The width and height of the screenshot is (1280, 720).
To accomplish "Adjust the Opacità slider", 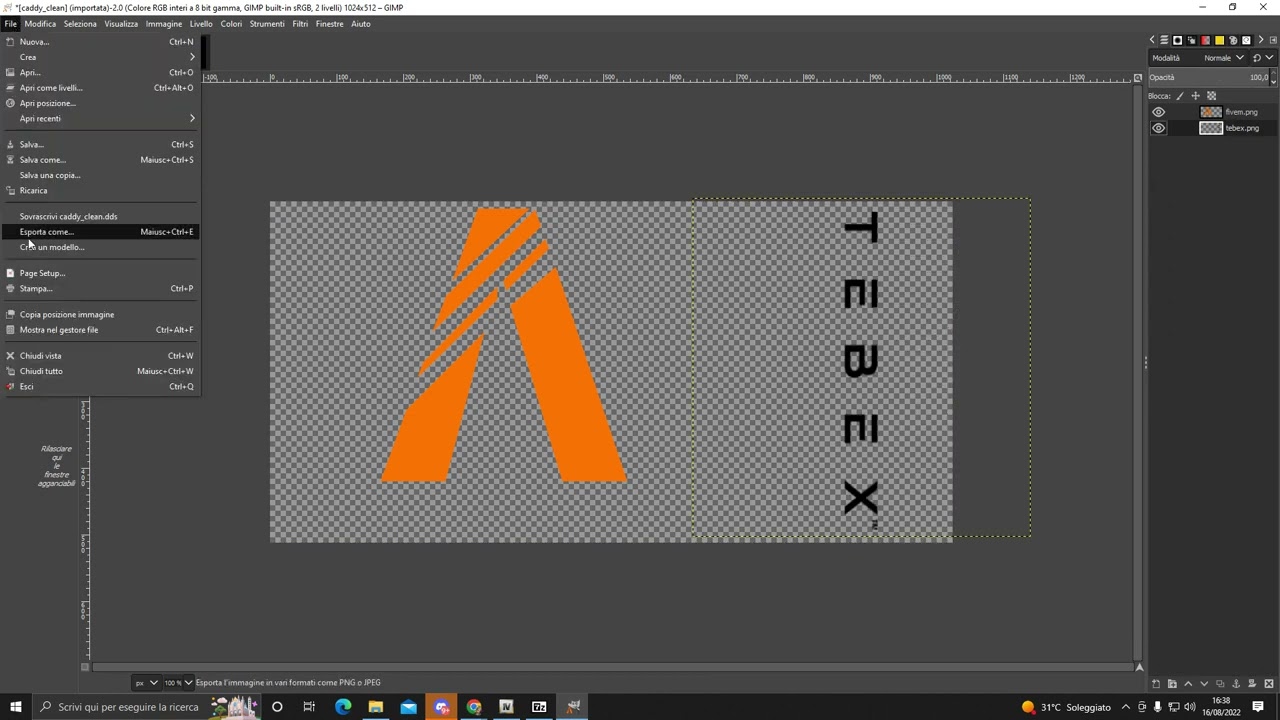I will 1208,77.
